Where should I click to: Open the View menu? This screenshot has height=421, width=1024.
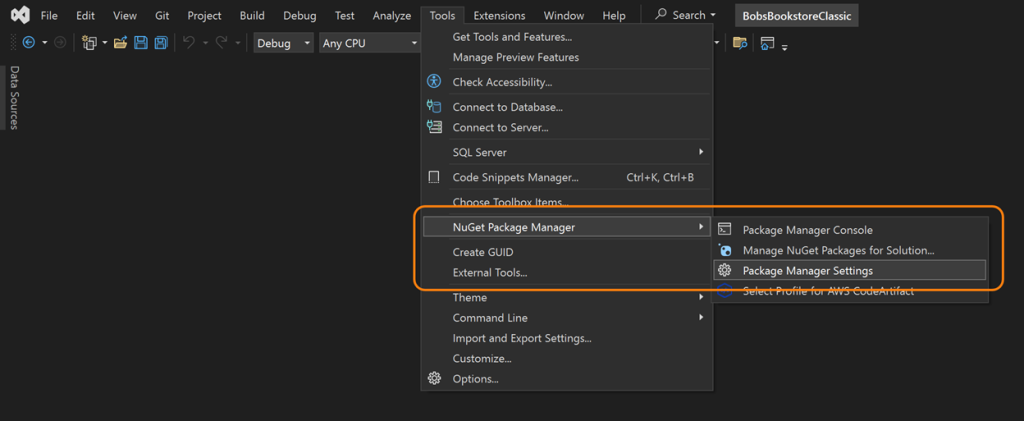tap(125, 15)
